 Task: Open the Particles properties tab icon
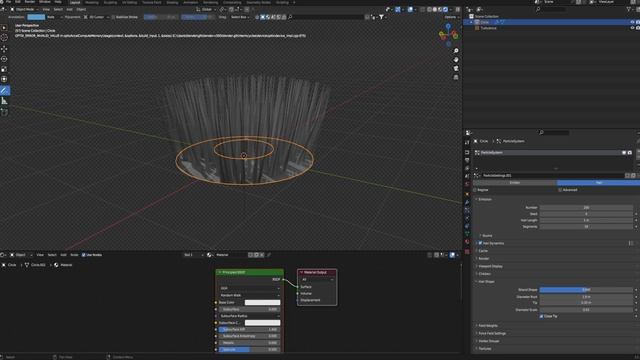[x=467, y=210]
